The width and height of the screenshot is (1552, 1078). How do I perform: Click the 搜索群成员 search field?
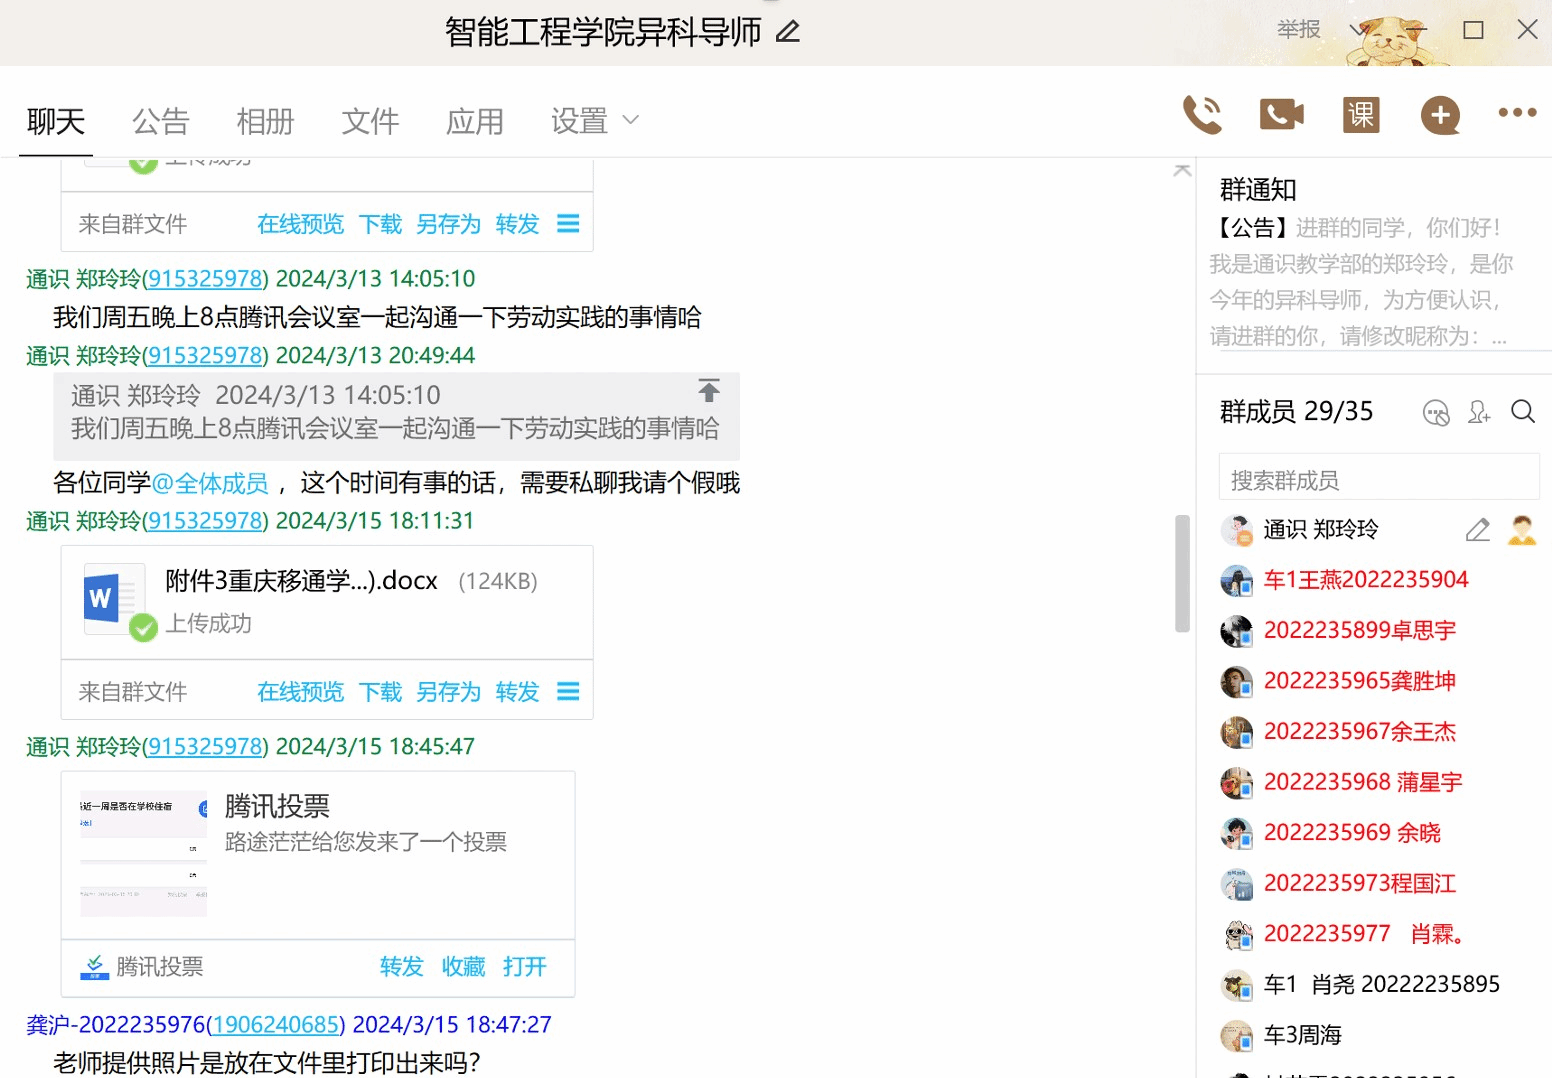click(x=1377, y=481)
